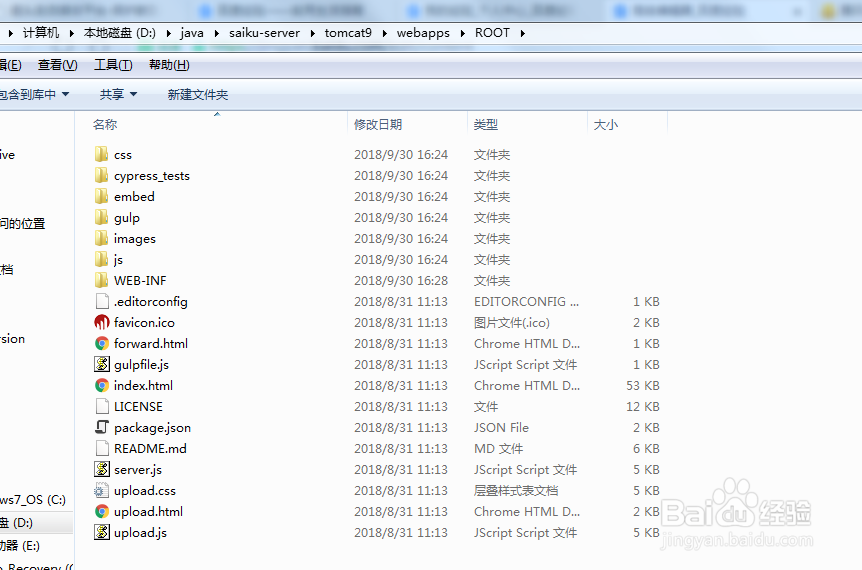The height and width of the screenshot is (570, 862).
Task: Select the file name index.html
Action: click(x=143, y=385)
